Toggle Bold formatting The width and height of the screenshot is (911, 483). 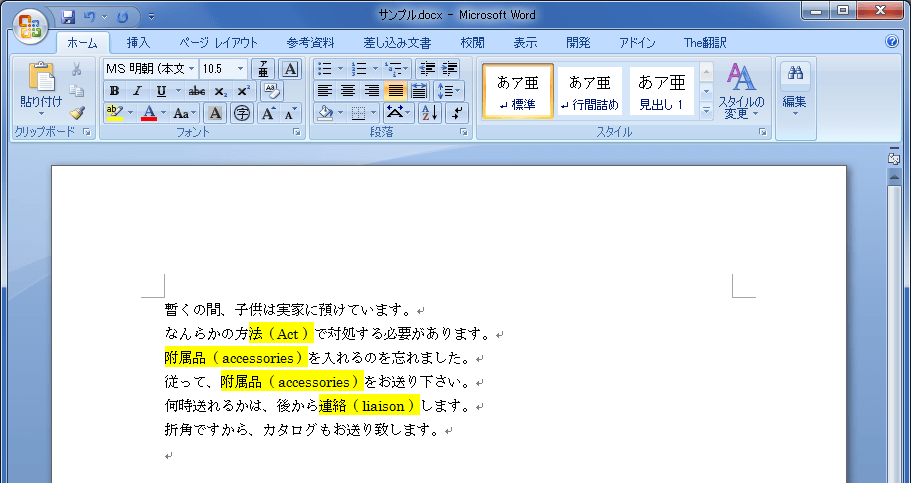114,91
